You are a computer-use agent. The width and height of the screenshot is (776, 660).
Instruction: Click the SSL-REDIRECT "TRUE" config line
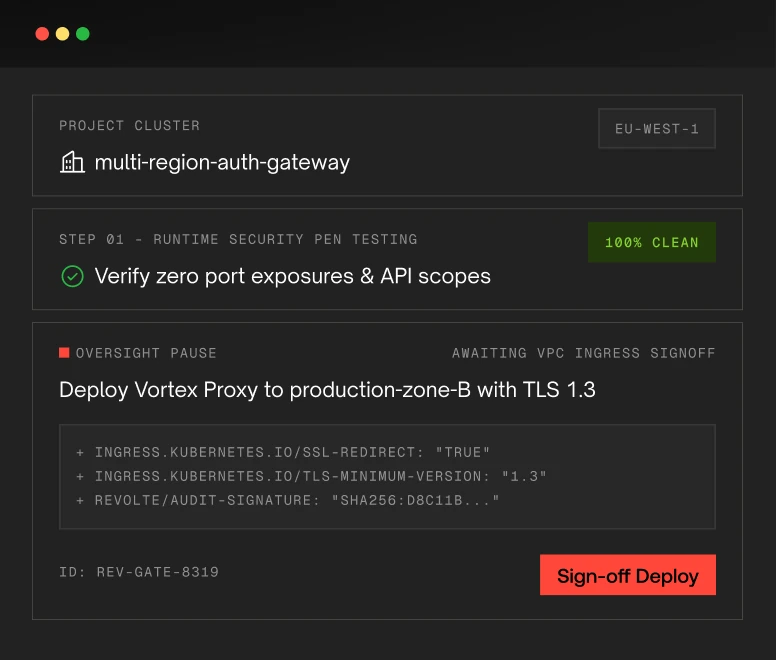pos(283,452)
